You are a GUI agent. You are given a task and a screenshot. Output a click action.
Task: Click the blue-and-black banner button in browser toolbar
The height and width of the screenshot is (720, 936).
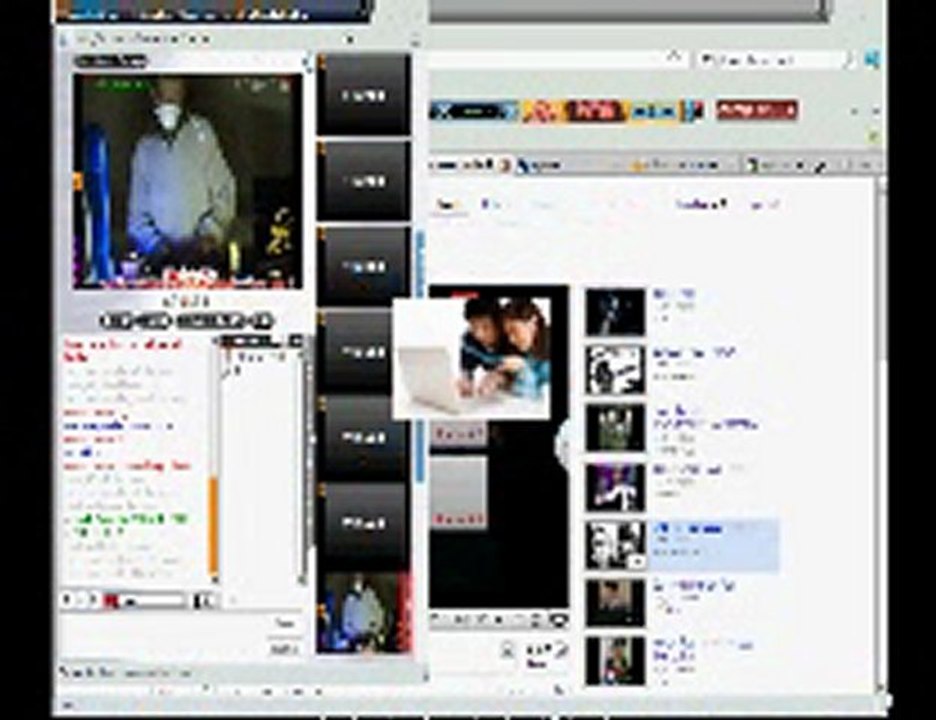coord(475,111)
